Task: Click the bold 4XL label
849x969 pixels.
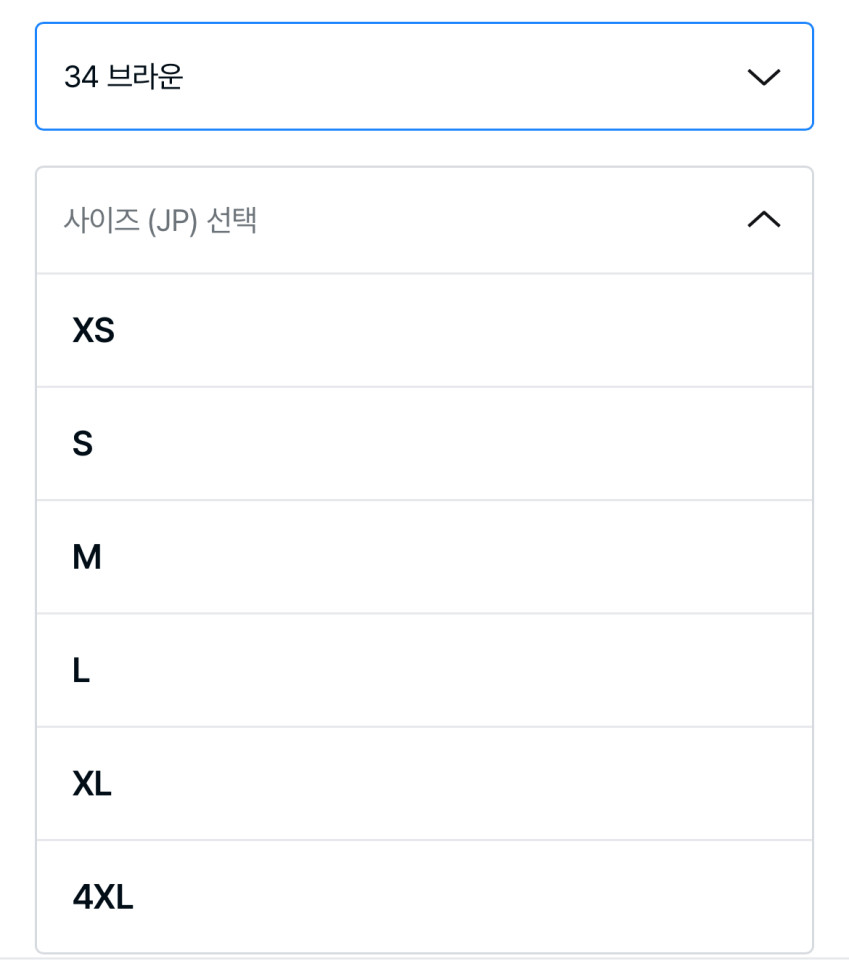Action: pyautogui.click(x=103, y=898)
